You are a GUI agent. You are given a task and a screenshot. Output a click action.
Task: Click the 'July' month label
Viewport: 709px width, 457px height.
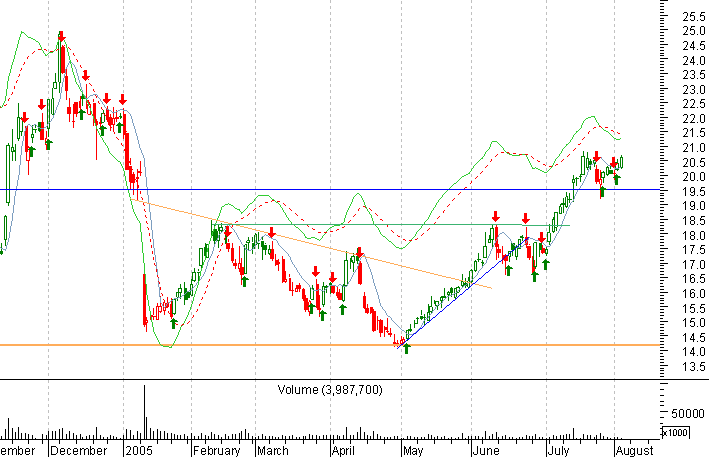coord(558,451)
